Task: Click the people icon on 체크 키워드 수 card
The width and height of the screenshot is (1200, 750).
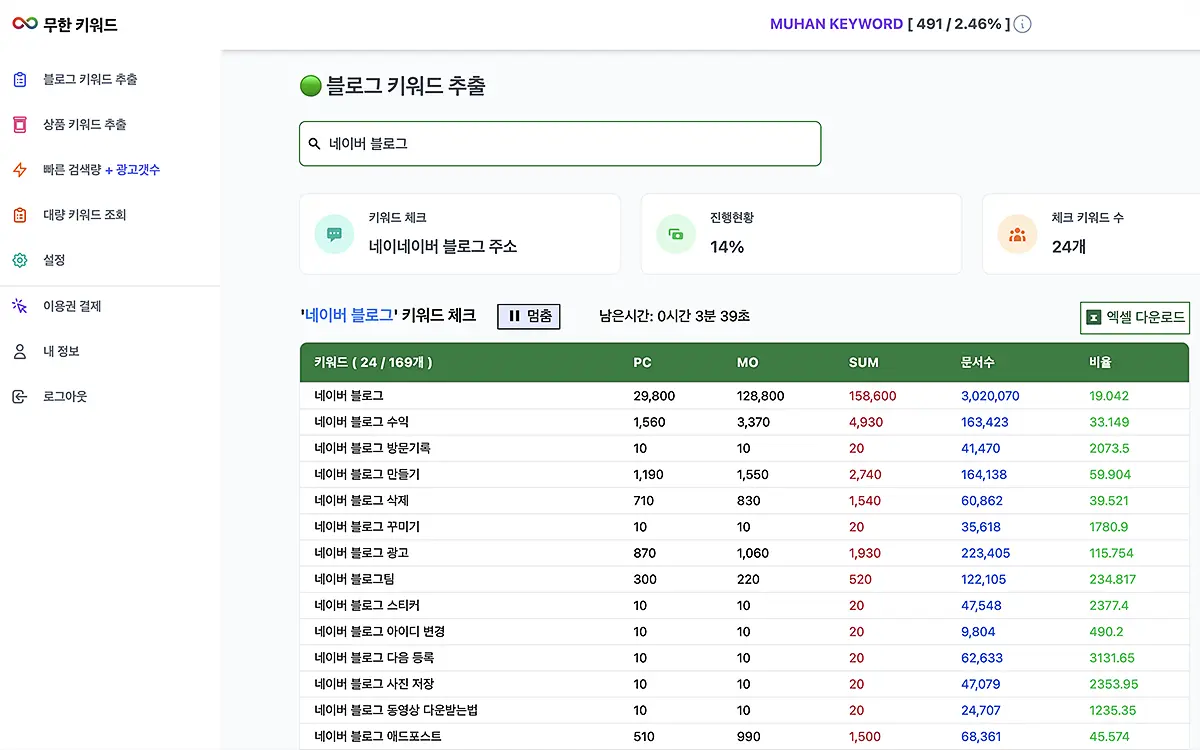Action: [x=1017, y=233]
